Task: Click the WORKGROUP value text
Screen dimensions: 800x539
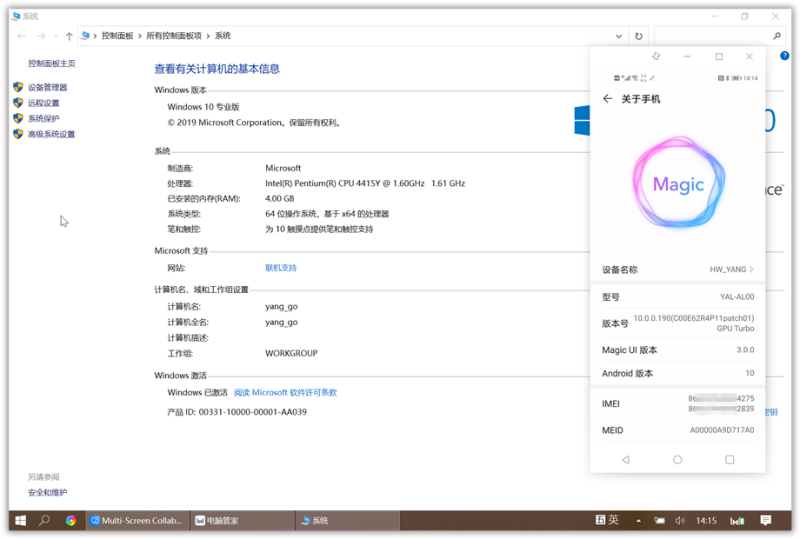Action: tap(291, 353)
